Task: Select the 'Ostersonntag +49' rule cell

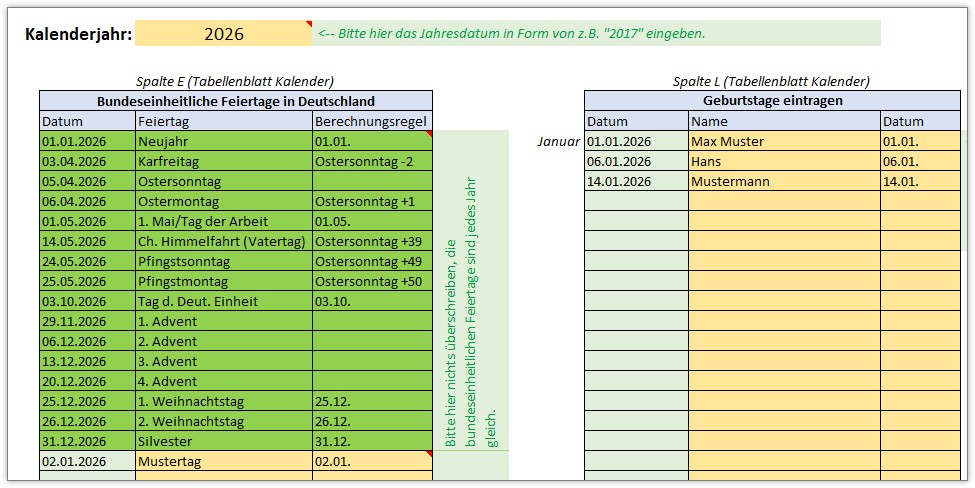Action: pos(372,261)
